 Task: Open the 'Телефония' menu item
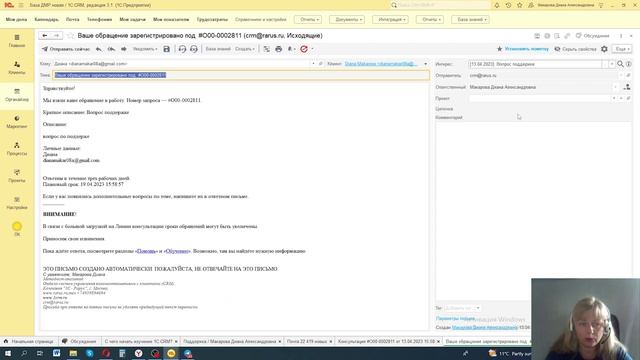[99, 20]
